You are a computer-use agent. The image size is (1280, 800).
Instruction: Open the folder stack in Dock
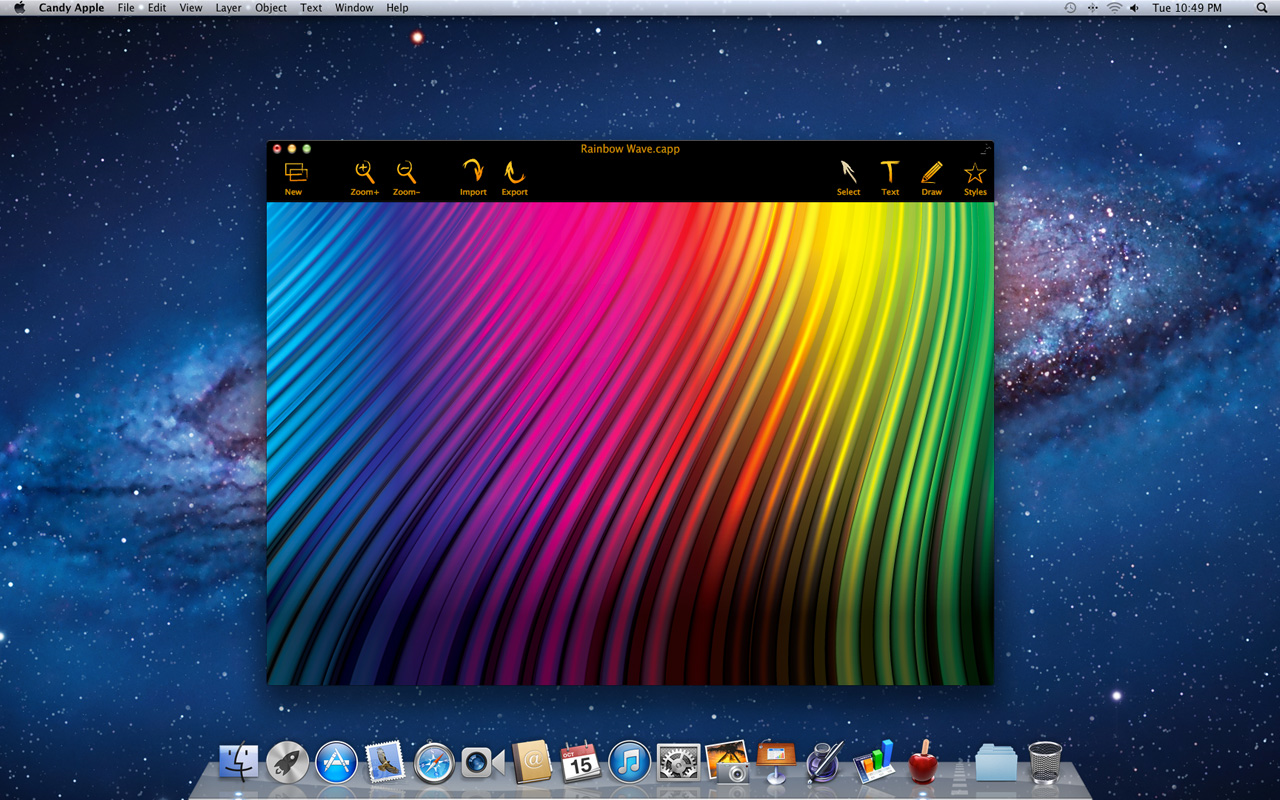coord(996,763)
